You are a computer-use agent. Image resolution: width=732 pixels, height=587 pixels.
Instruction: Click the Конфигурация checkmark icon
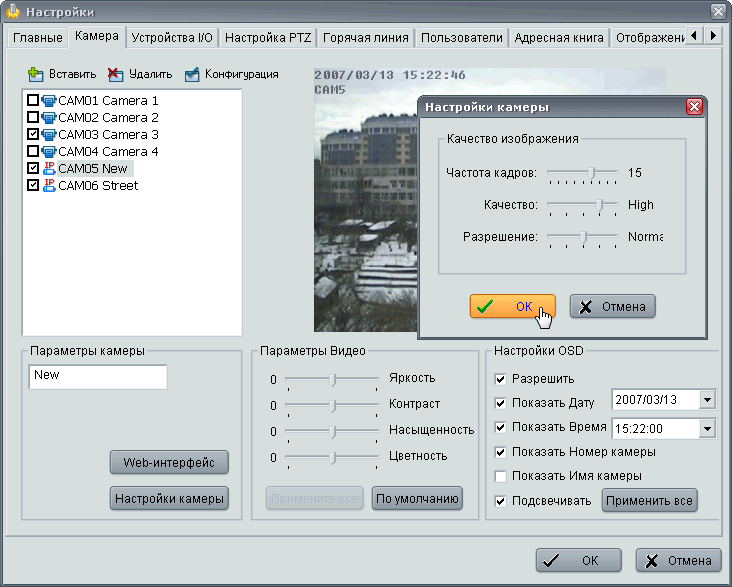pyautogui.click(x=191, y=74)
